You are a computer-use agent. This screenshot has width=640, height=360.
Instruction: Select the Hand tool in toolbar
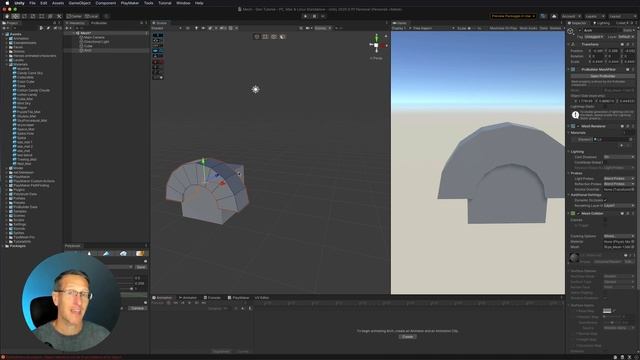pyautogui.click(x=7, y=16)
